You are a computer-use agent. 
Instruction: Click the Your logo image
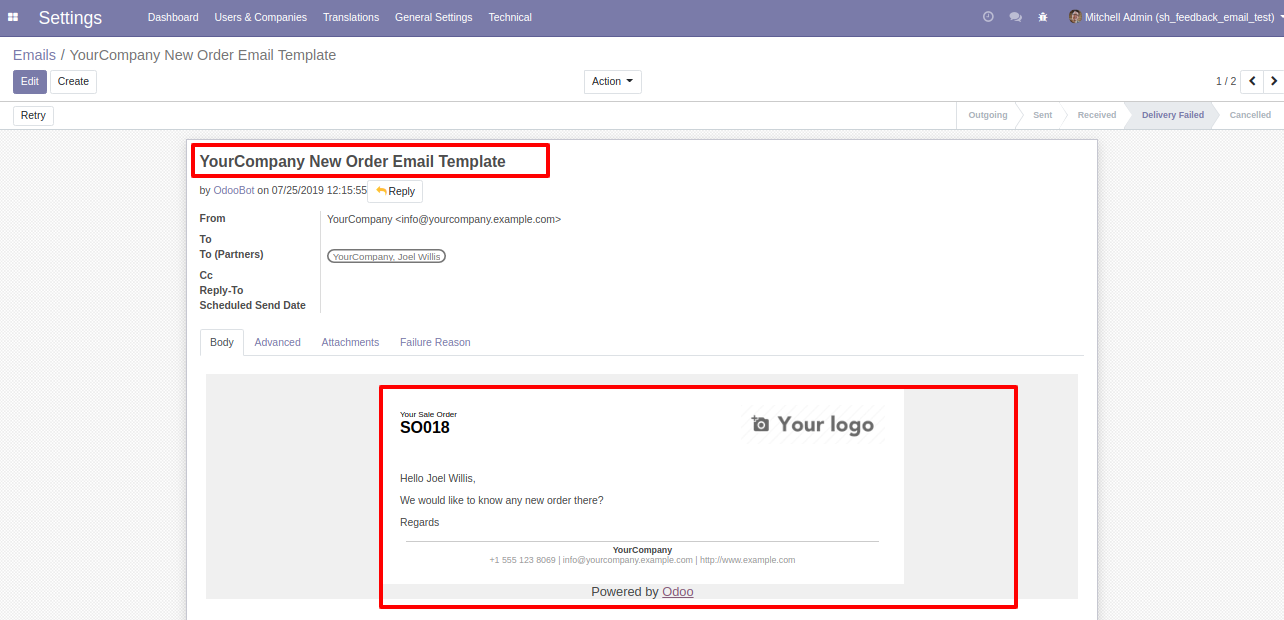coord(813,425)
